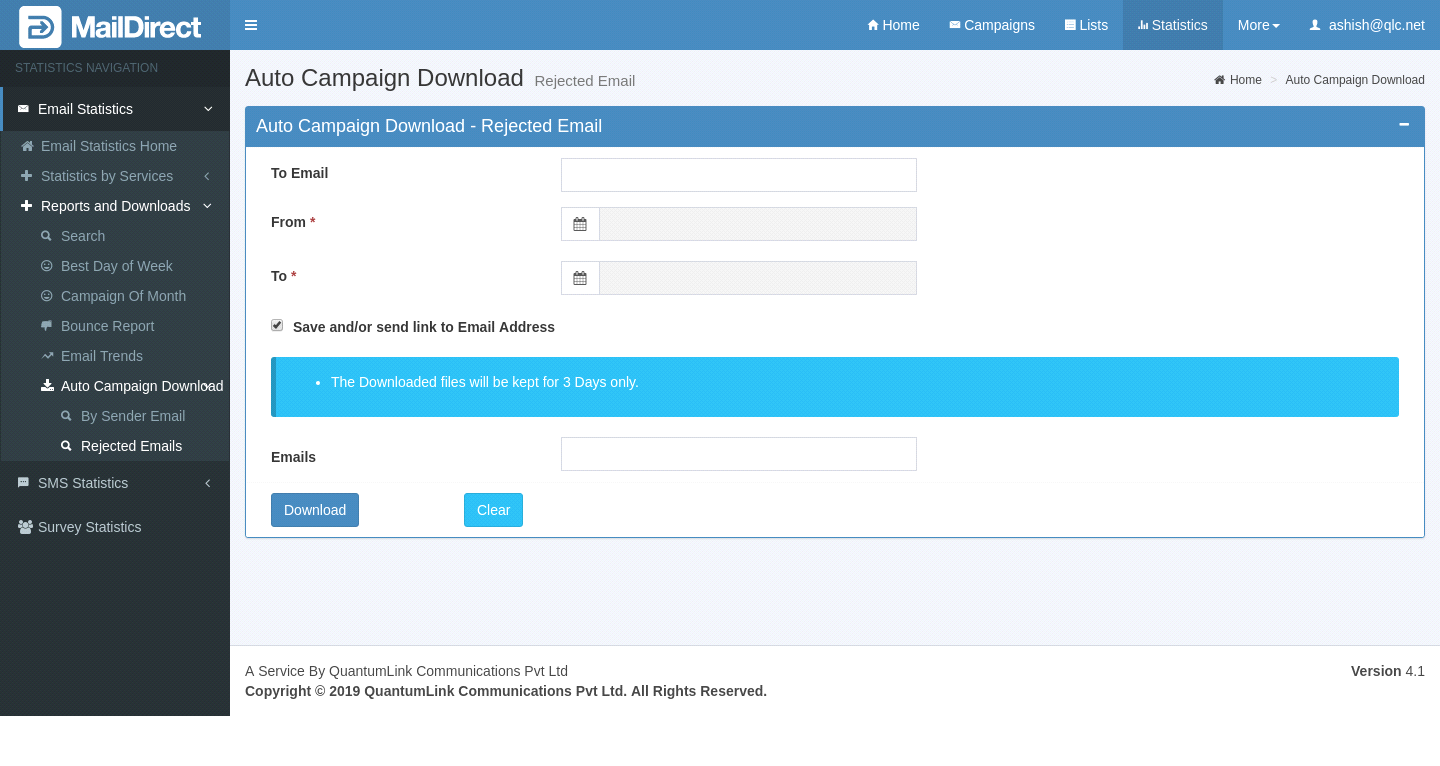
Task: Expand Statistics by Services submenu
Action: [107, 176]
